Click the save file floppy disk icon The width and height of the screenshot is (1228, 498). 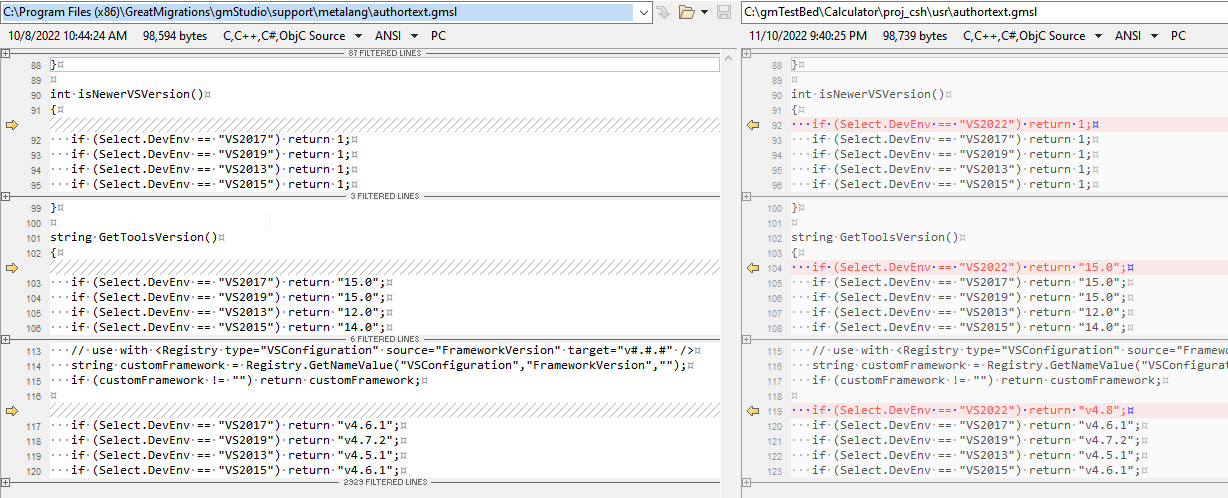click(x=725, y=12)
